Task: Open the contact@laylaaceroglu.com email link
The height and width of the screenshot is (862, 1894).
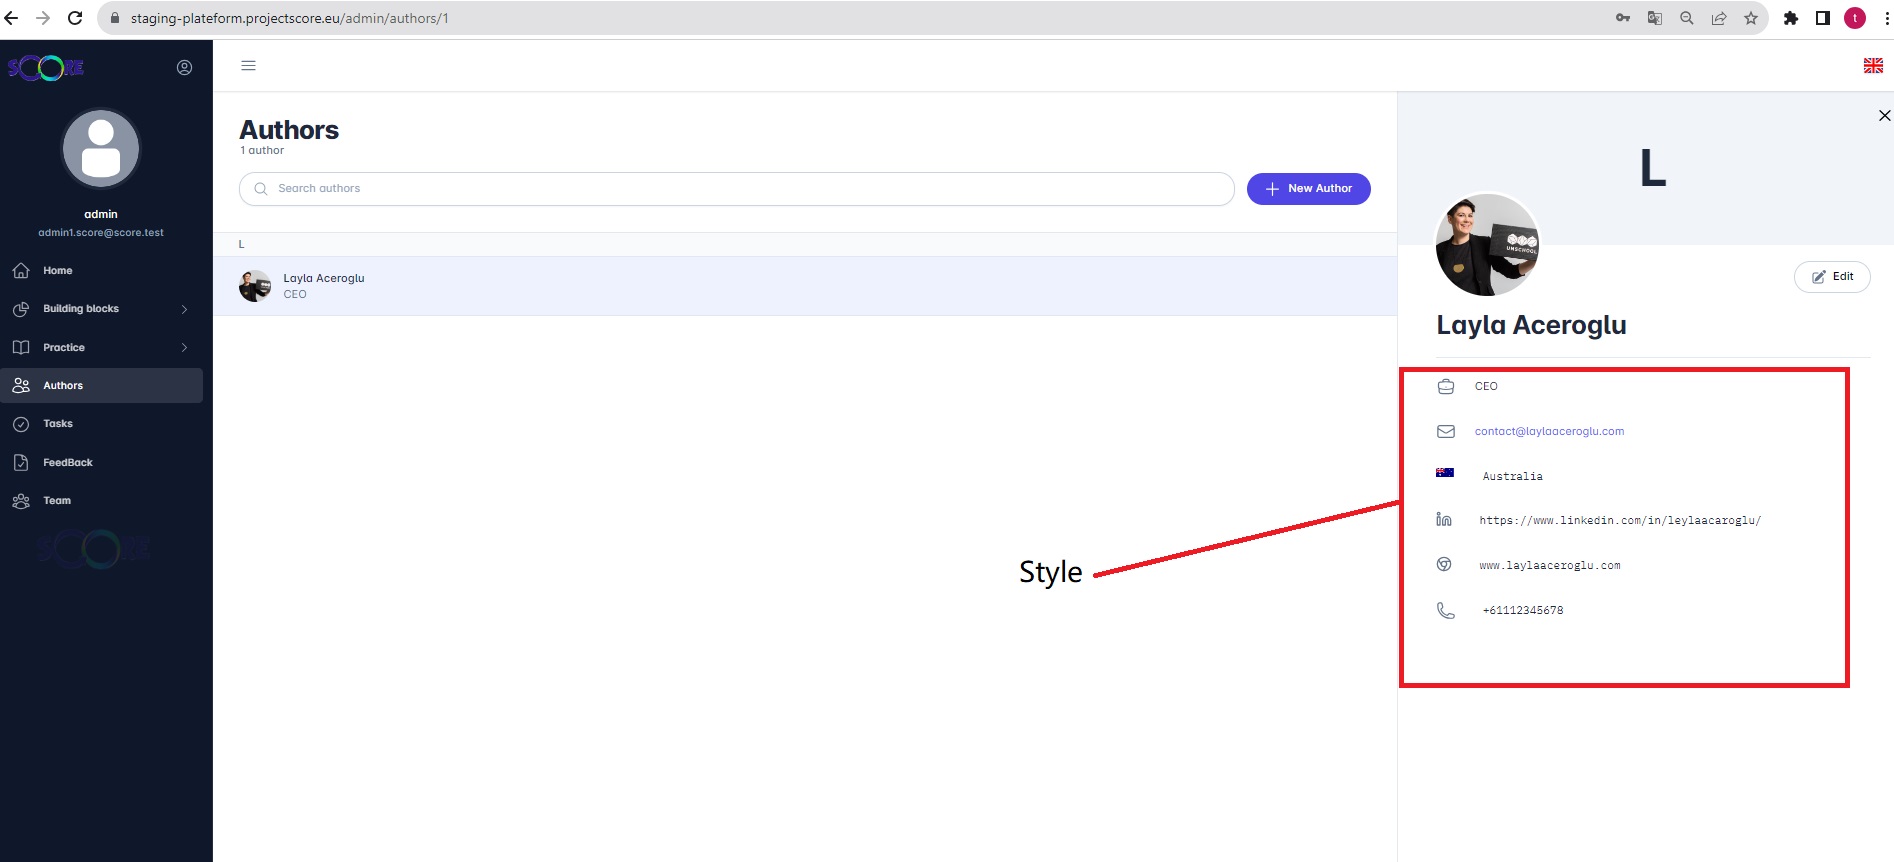Action: pos(1549,431)
